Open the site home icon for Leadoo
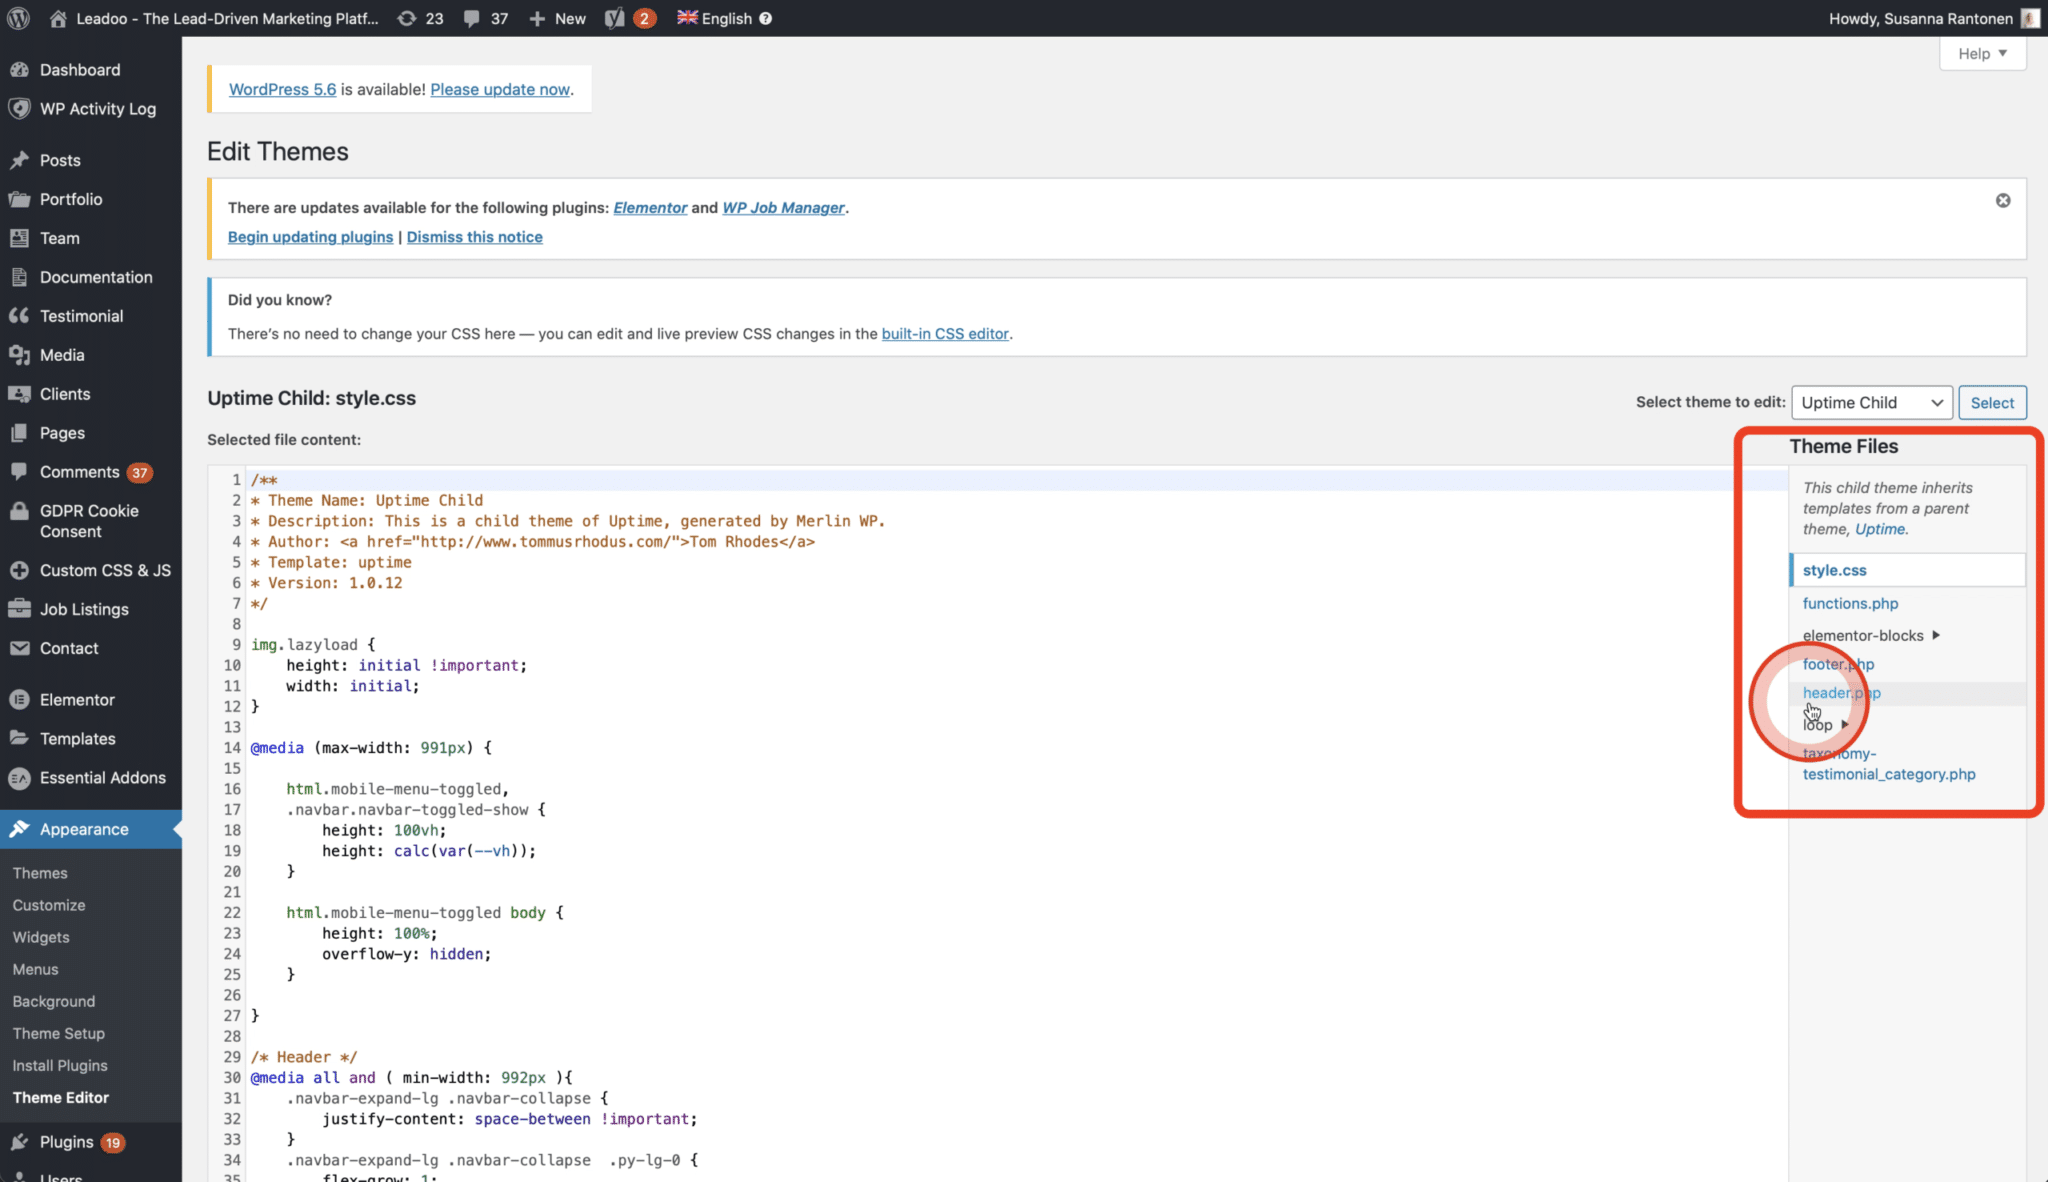This screenshot has height=1182, width=2048. click(x=58, y=18)
